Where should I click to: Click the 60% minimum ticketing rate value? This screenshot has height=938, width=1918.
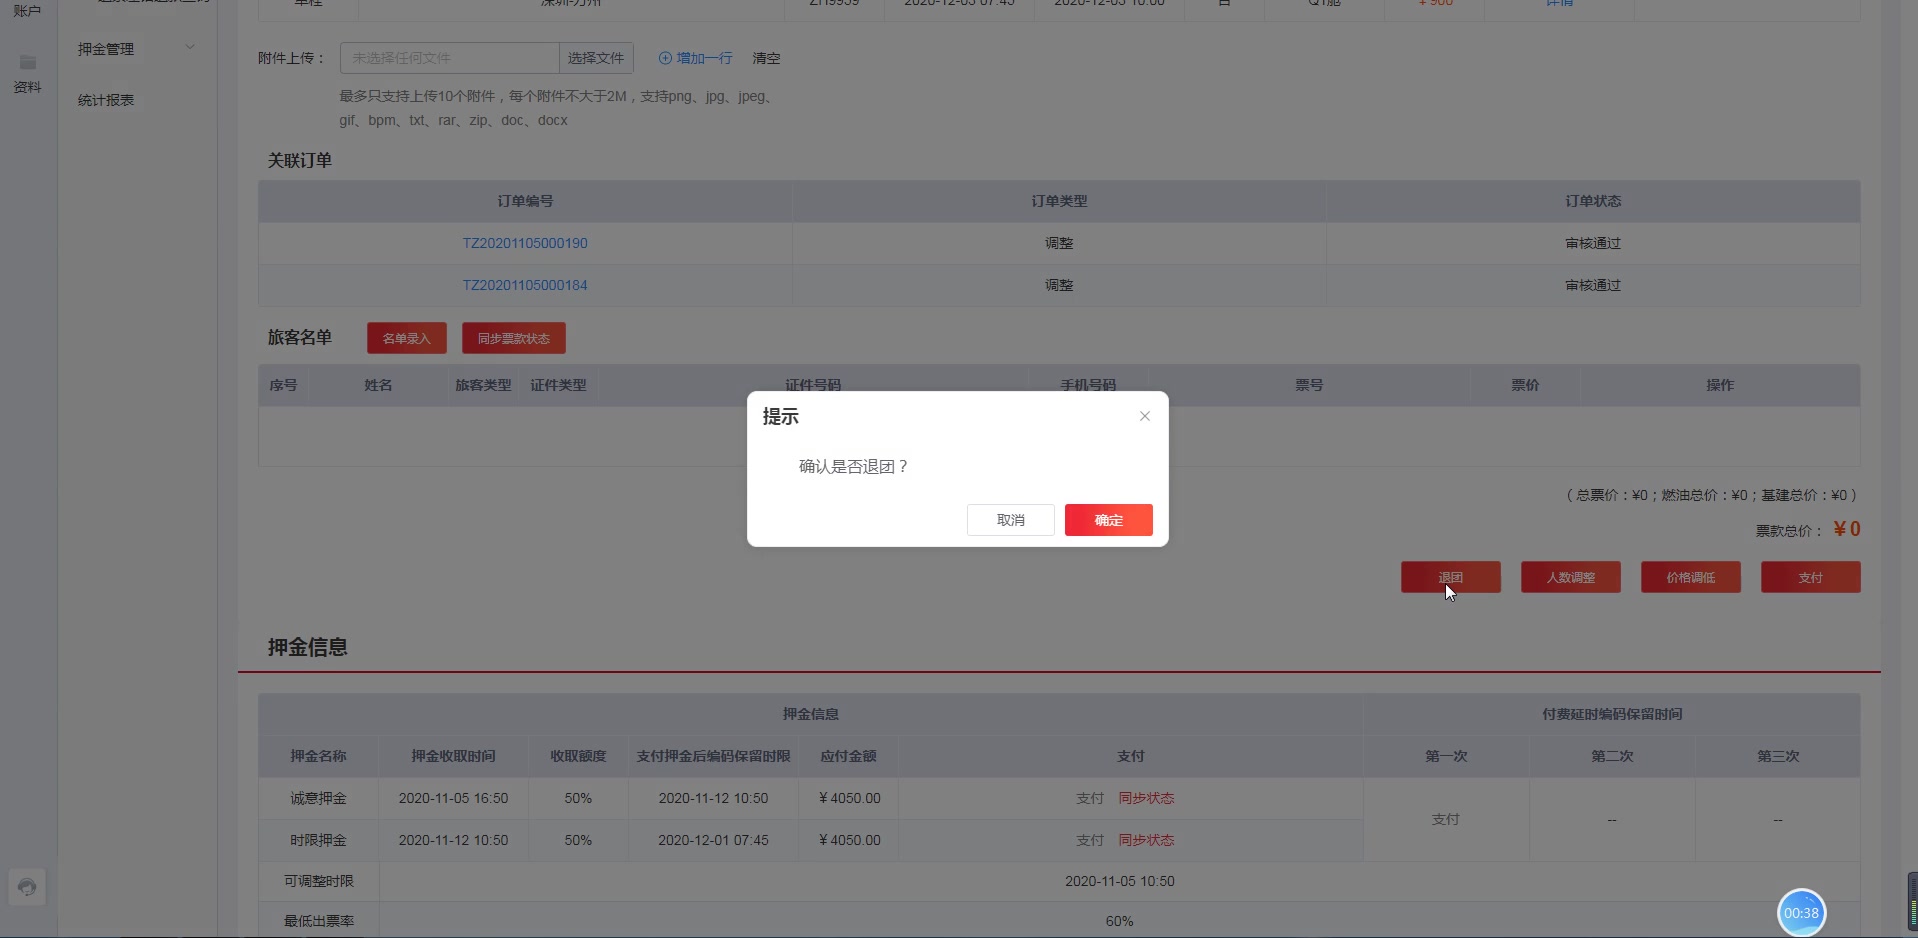pyautogui.click(x=1119, y=921)
